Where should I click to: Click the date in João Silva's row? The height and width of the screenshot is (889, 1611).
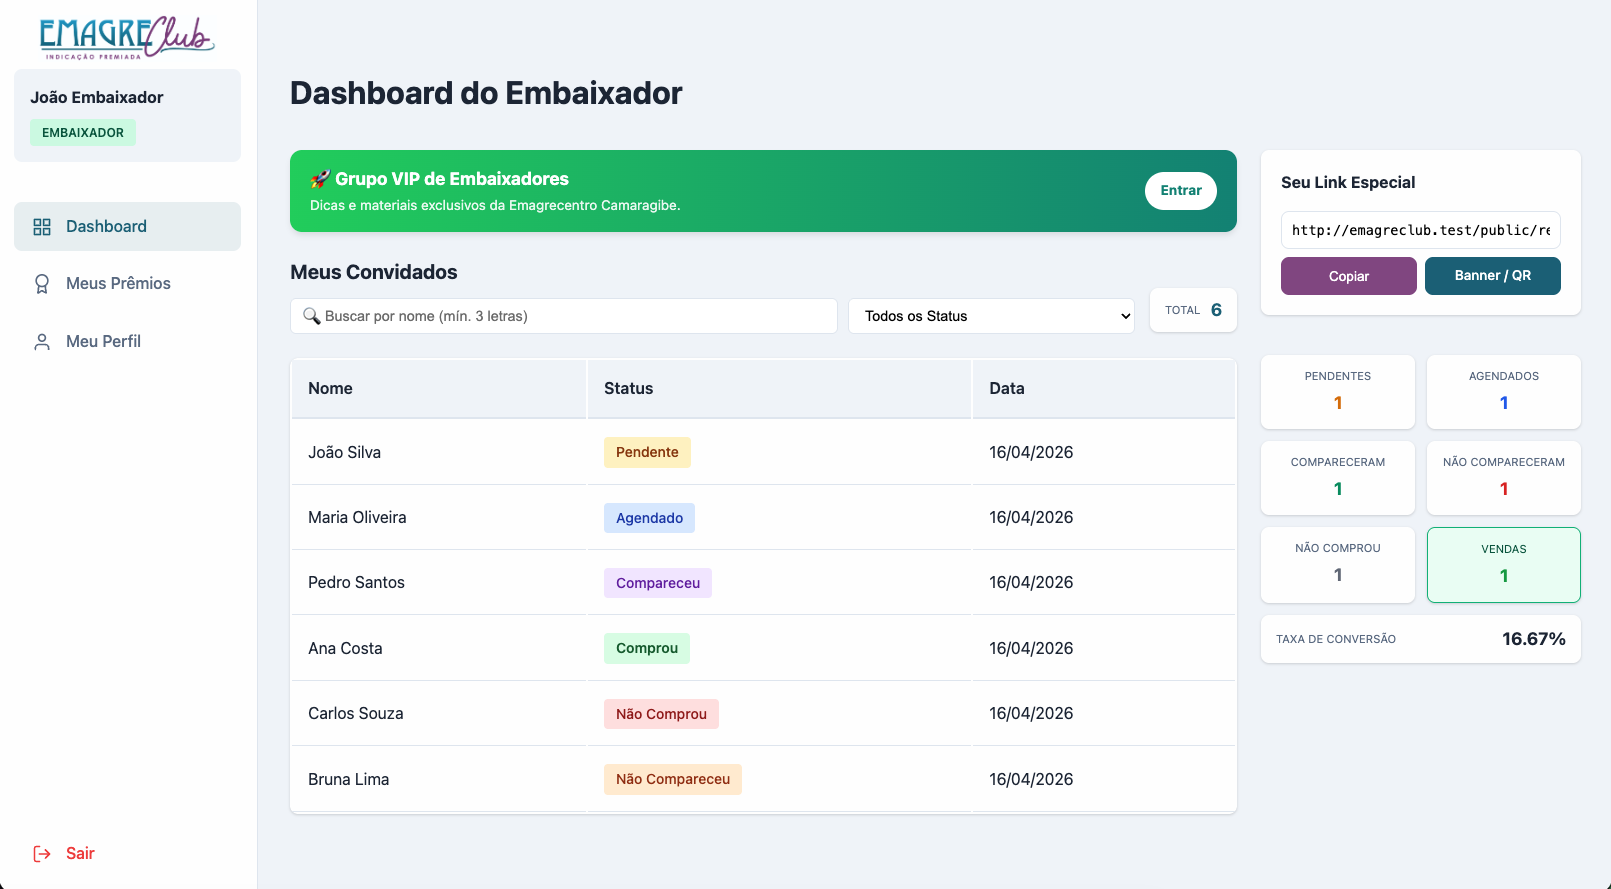tap(1031, 453)
